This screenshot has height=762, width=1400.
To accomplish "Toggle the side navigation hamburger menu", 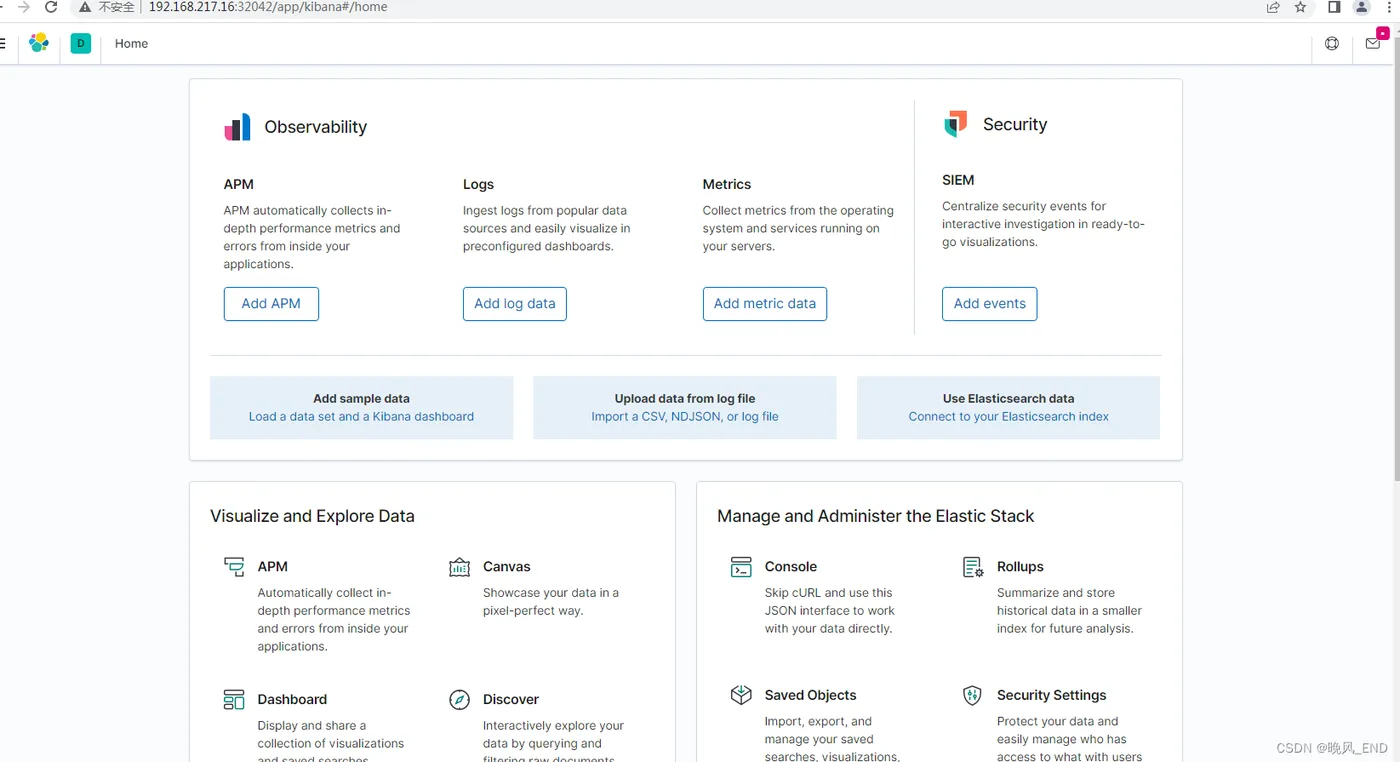I will [3, 43].
